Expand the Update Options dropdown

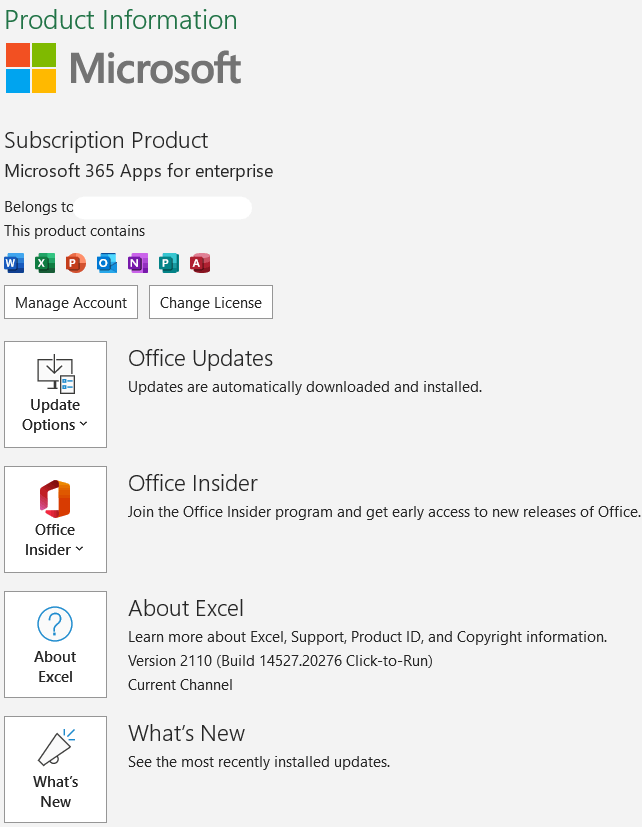click(55, 395)
